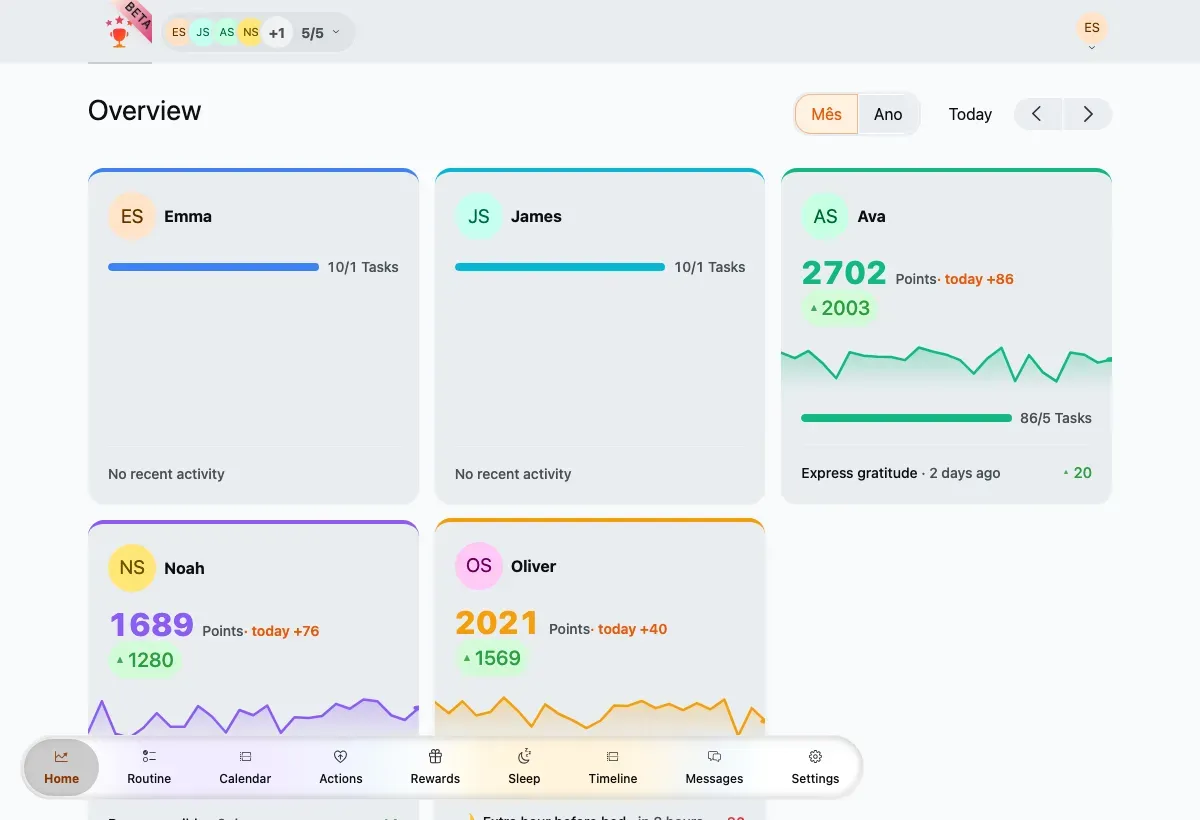Click the Today button
Viewport: 1200px width, 820px height.
pos(970,114)
